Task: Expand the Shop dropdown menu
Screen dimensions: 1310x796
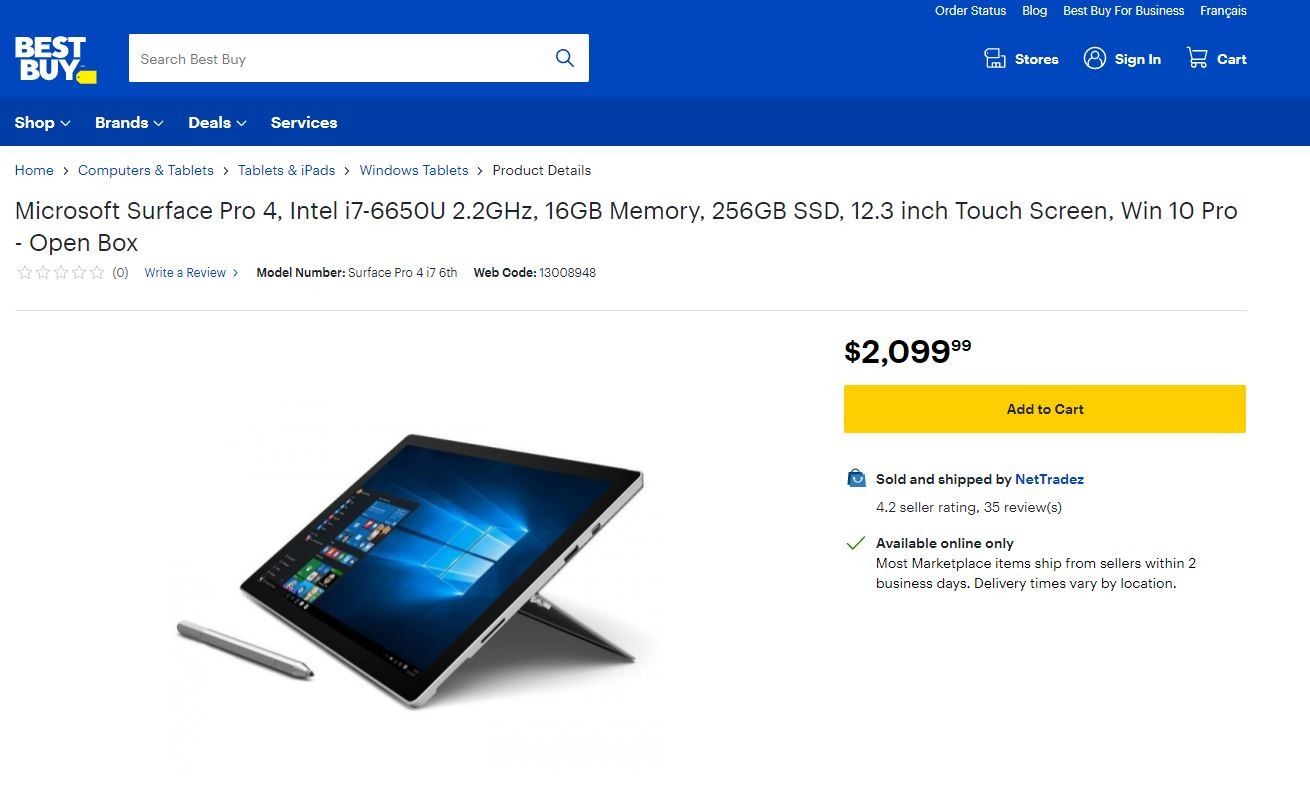Action: coord(42,123)
